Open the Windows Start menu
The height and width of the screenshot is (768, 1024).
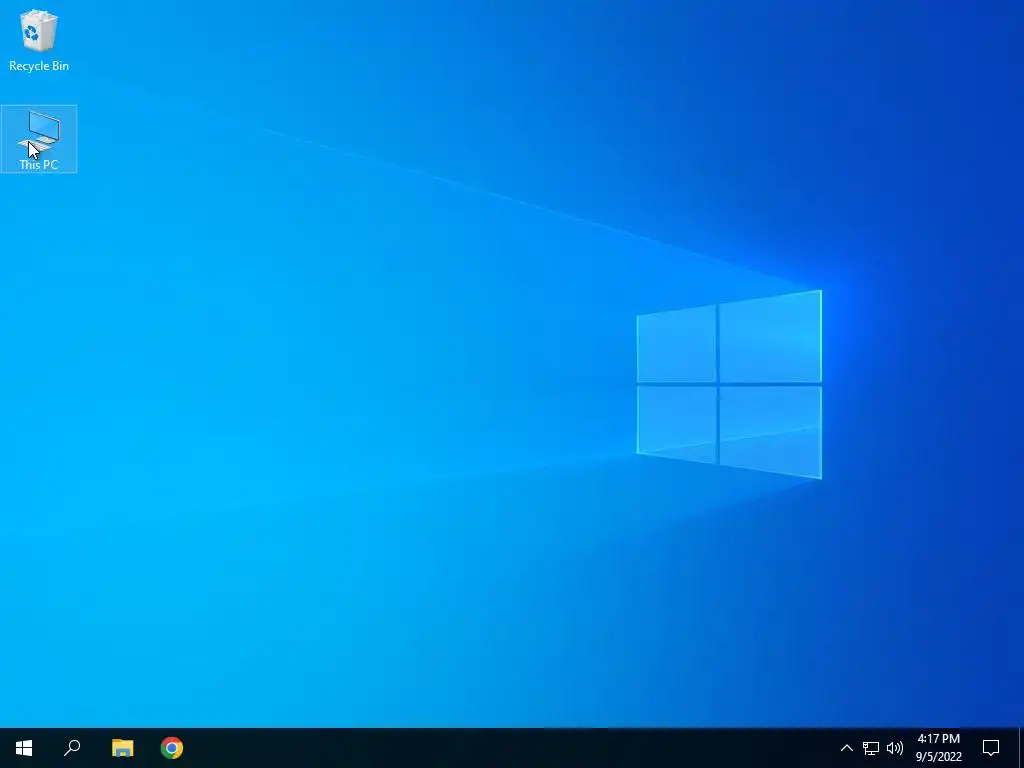click(x=24, y=748)
